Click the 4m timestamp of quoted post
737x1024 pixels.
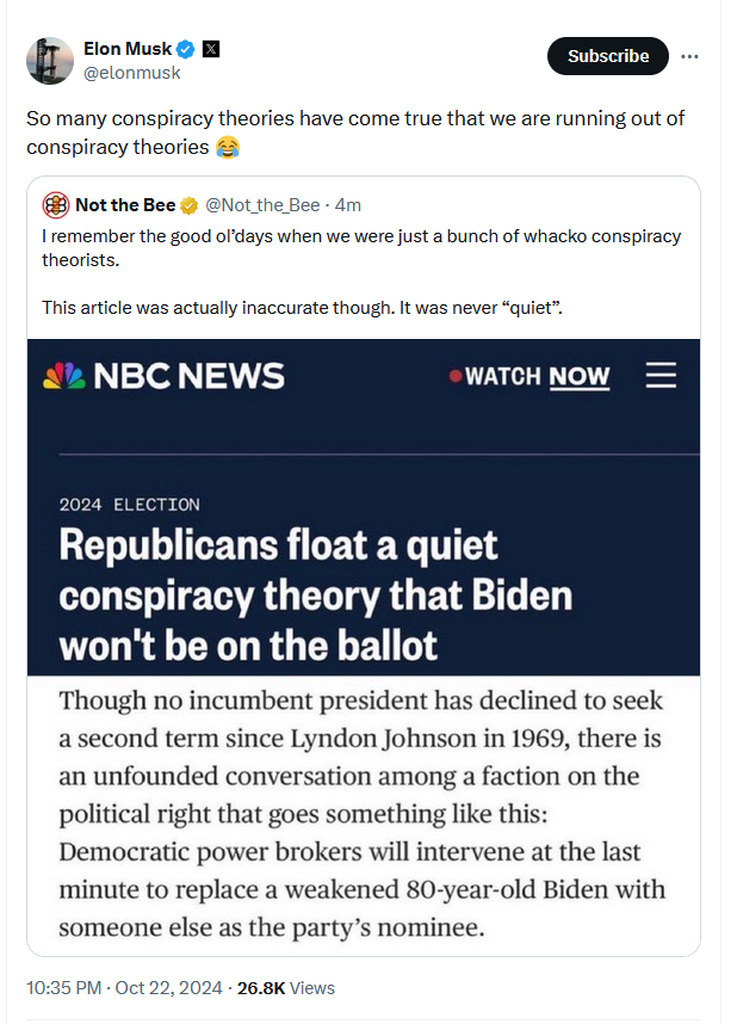pyautogui.click(x=347, y=205)
